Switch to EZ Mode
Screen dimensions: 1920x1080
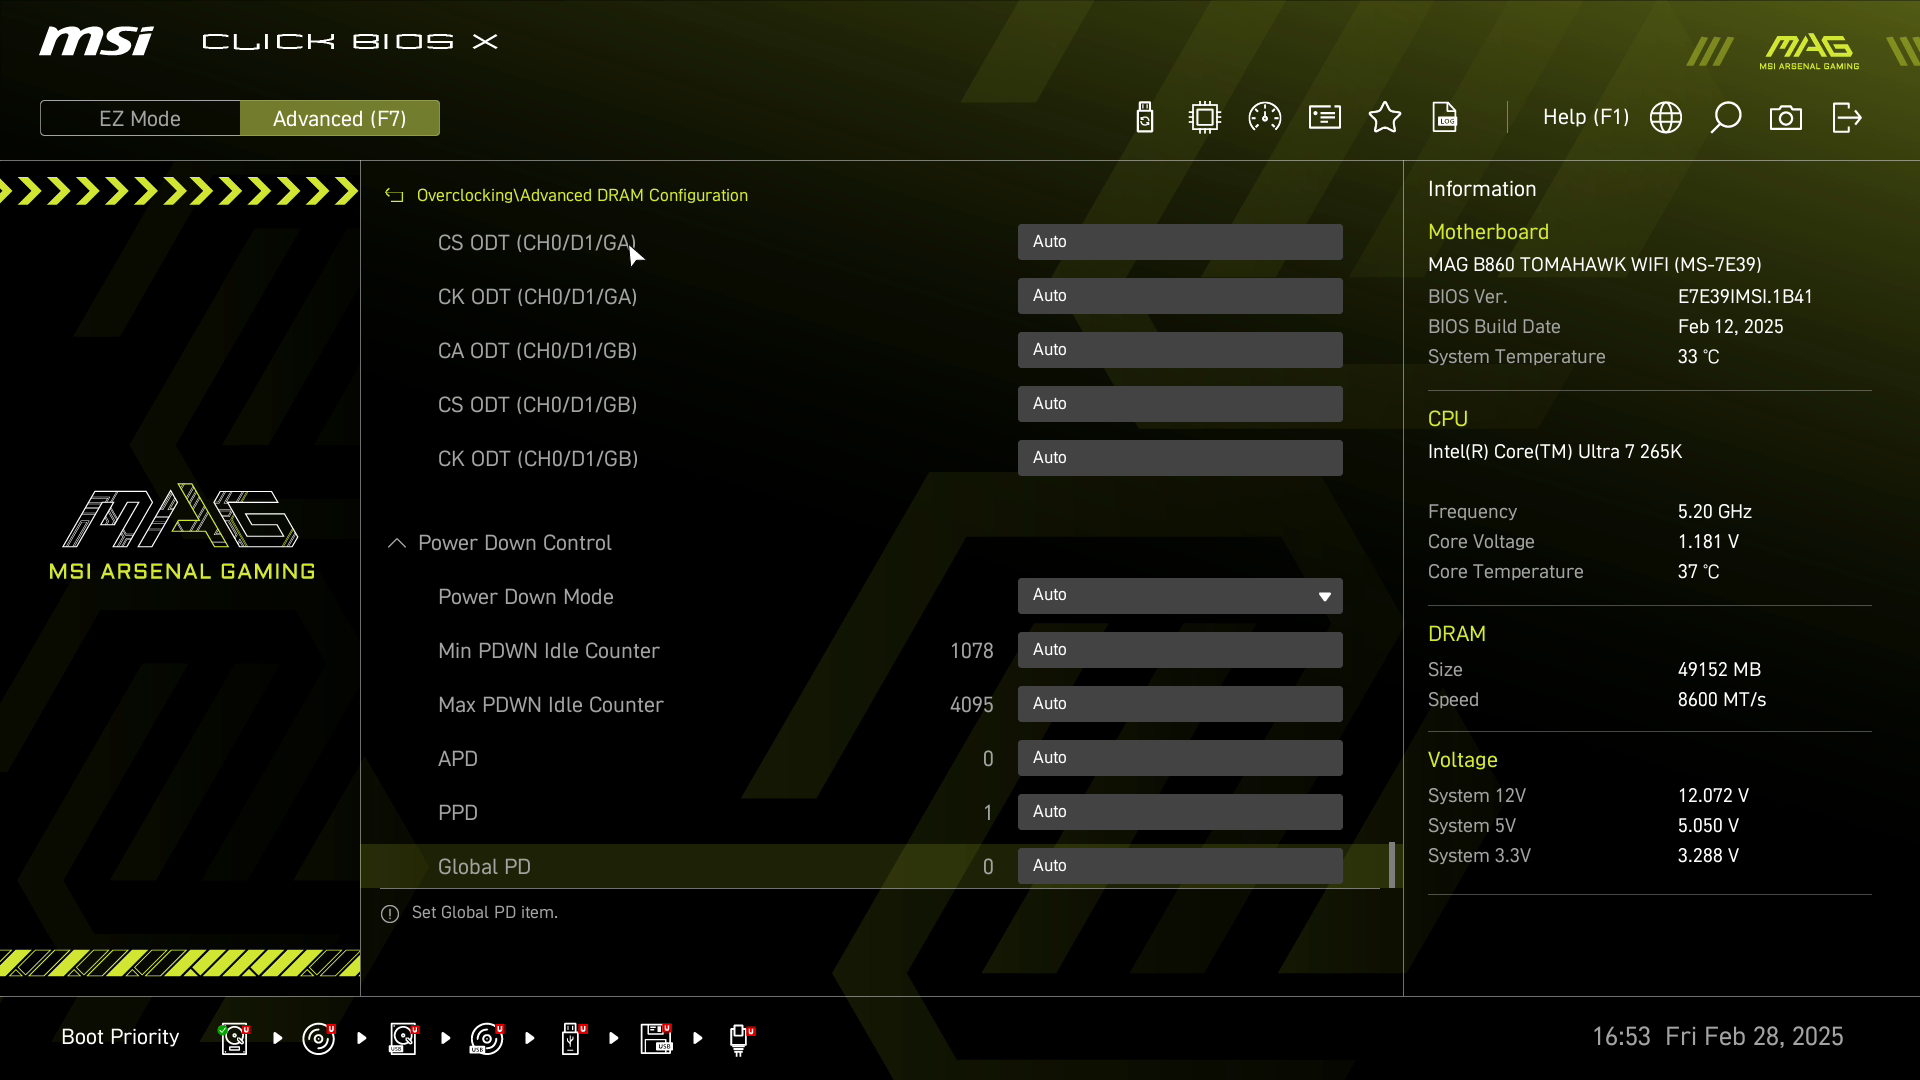point(140,118)
